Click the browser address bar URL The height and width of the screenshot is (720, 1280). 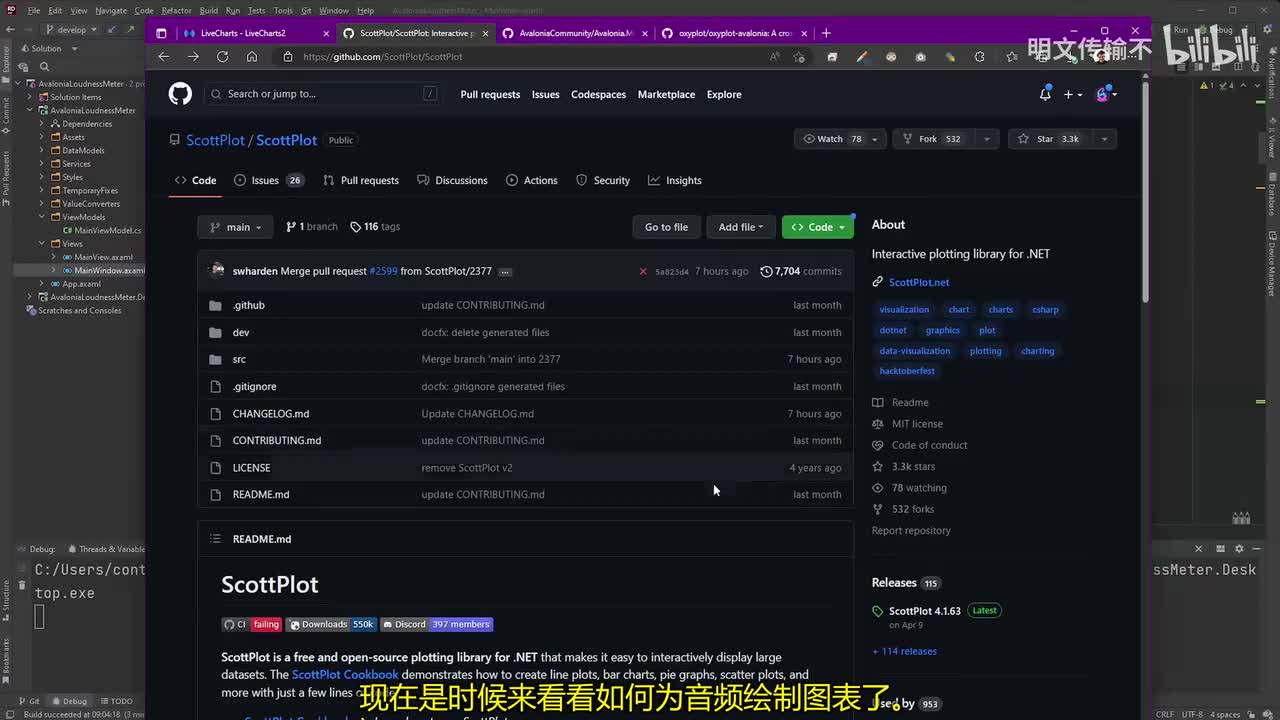(383, 57)
